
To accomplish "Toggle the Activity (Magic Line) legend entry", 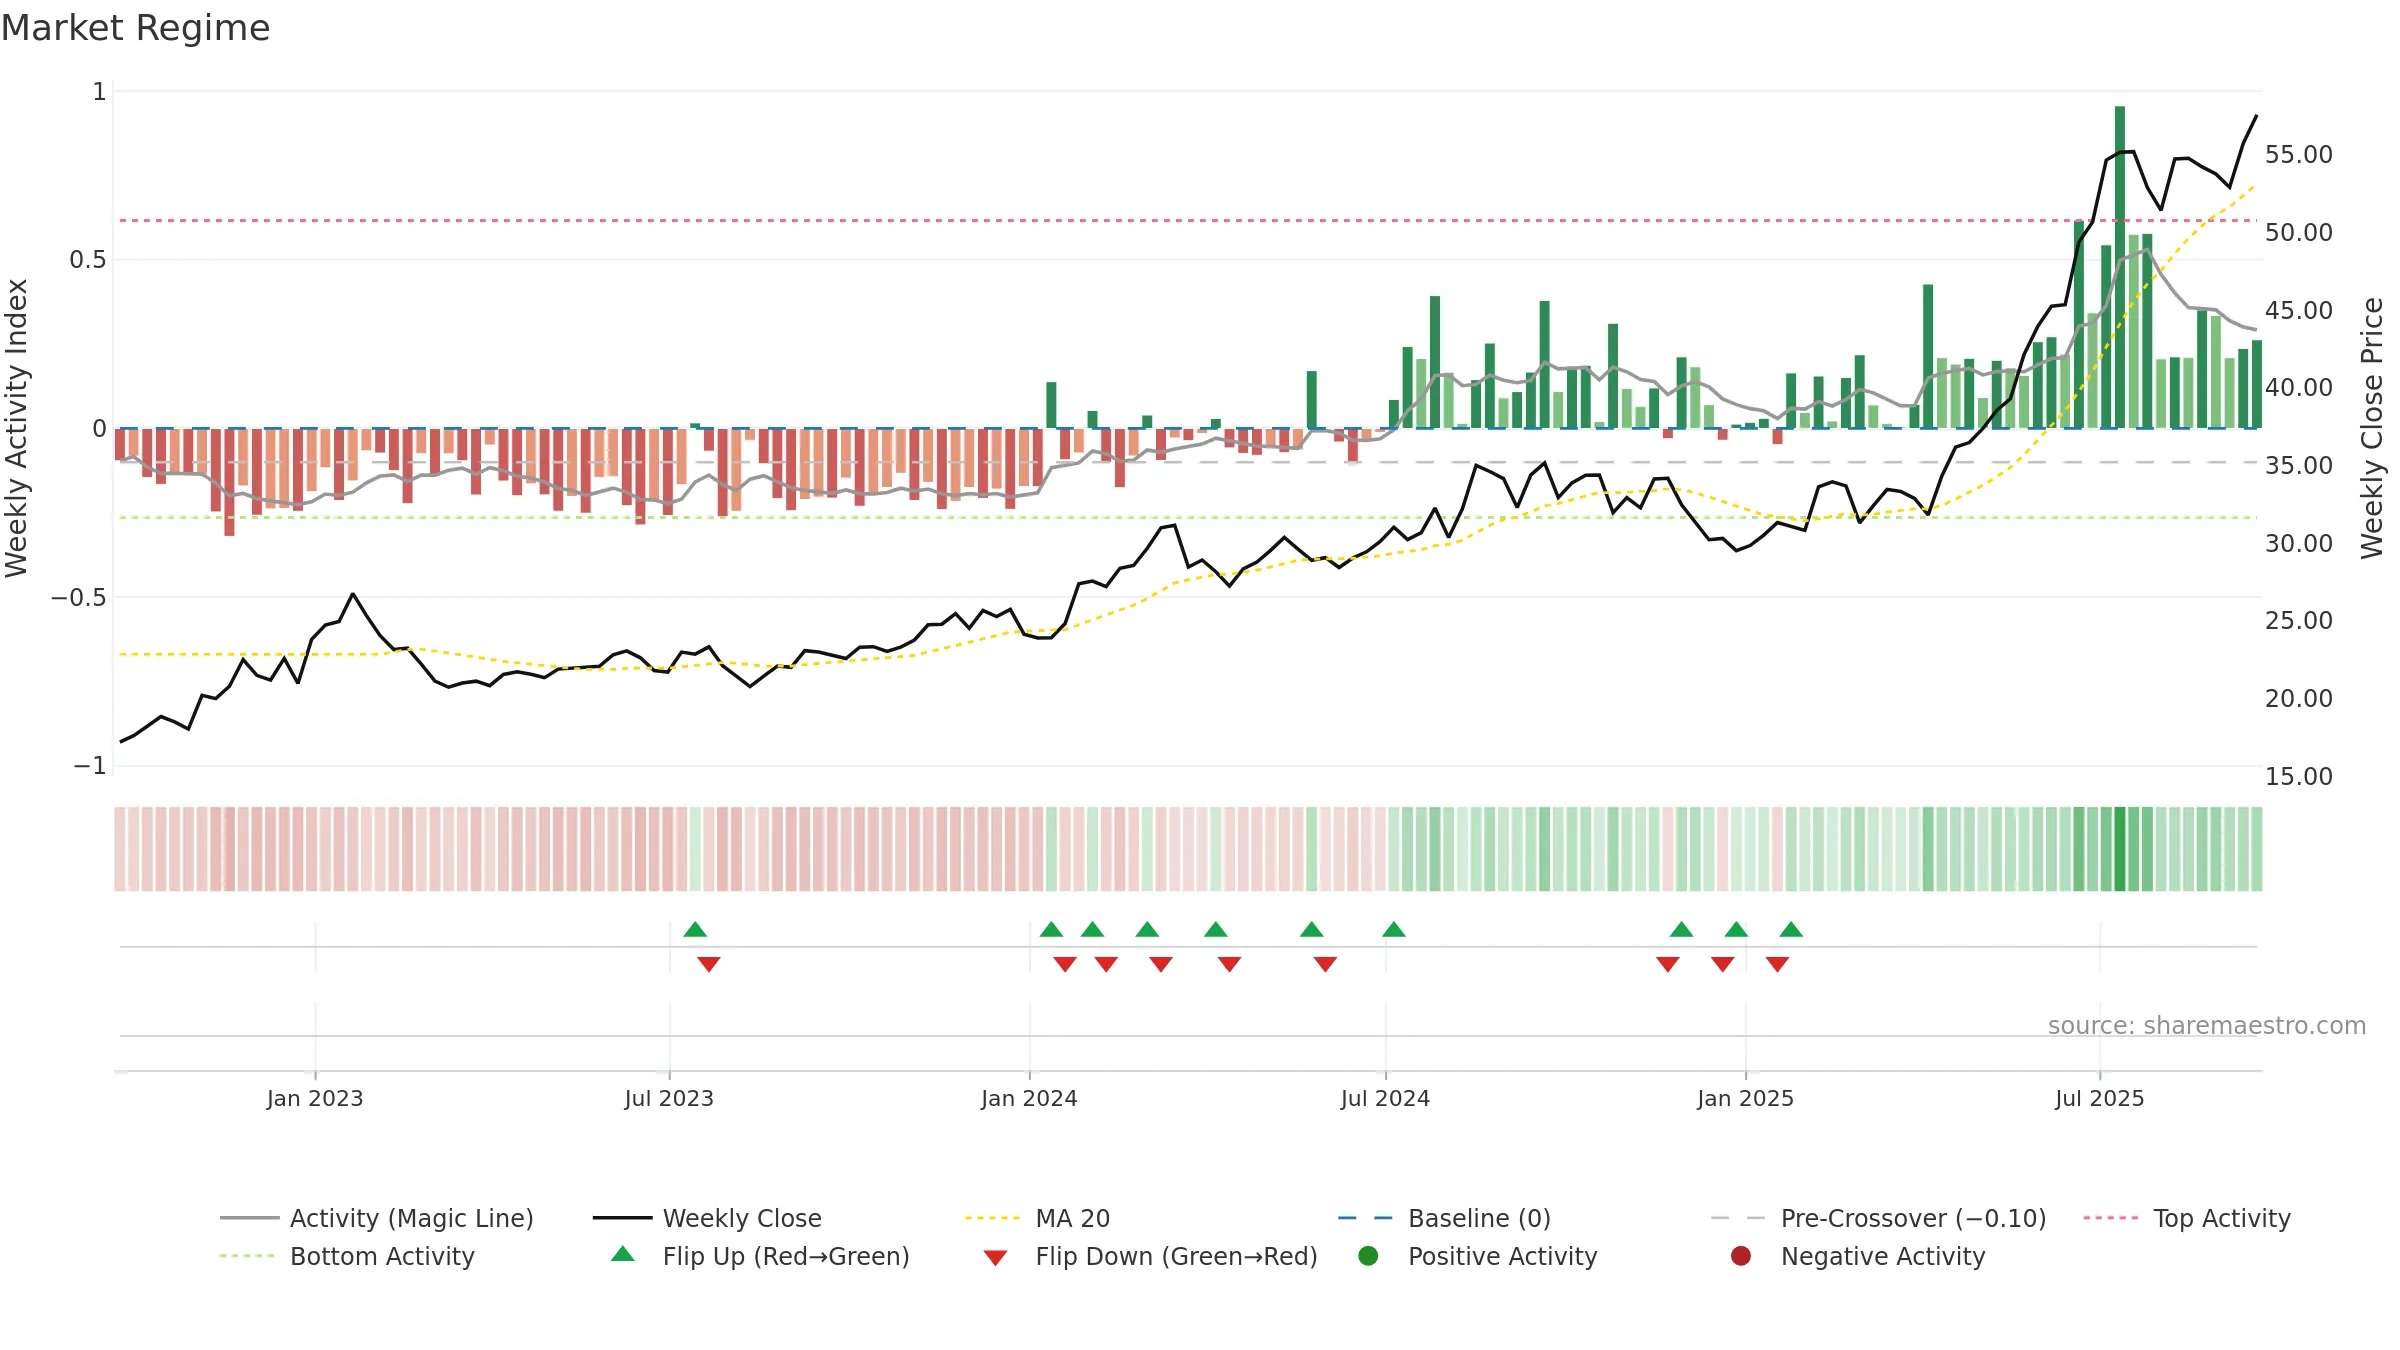I will click(376, 1218).
